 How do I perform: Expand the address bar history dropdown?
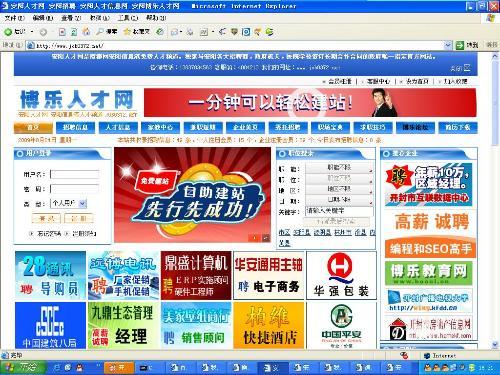tap(448, 45)
